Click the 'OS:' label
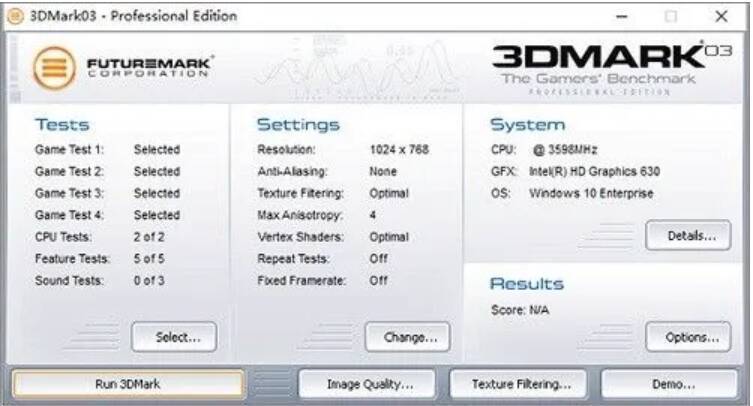 (x=500, y=193)
